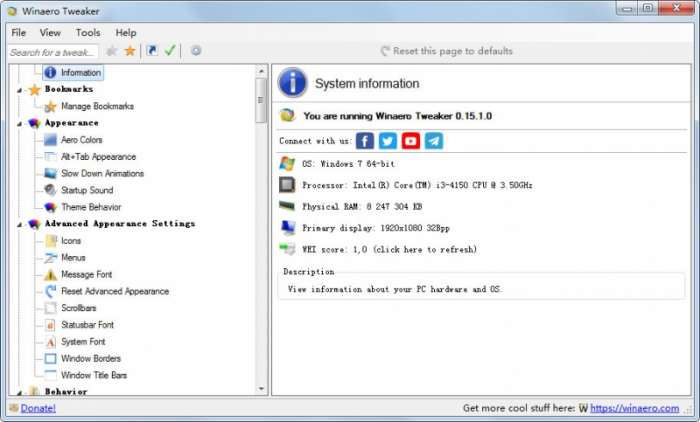Select Alt+Tab Appearance label
This screenshot has height=422, width=700.
click(x=99, y=157)
